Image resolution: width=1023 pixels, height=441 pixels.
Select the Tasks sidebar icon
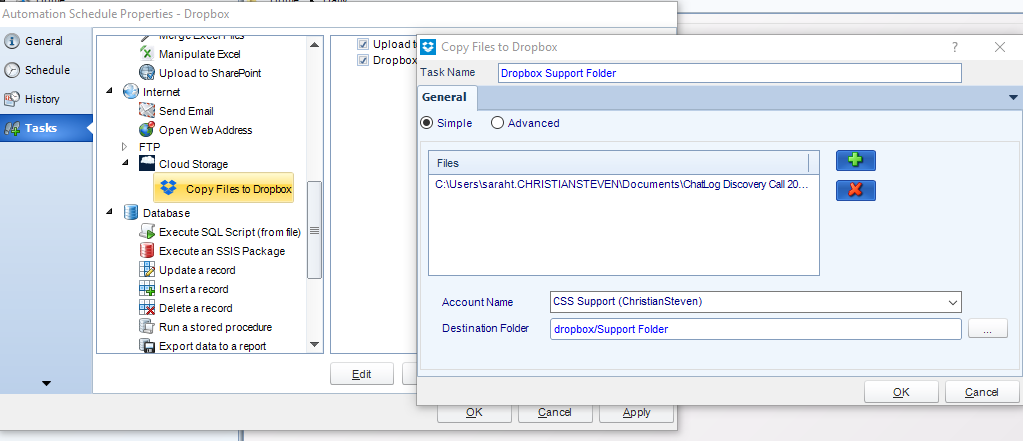click(x=12, y=129)
